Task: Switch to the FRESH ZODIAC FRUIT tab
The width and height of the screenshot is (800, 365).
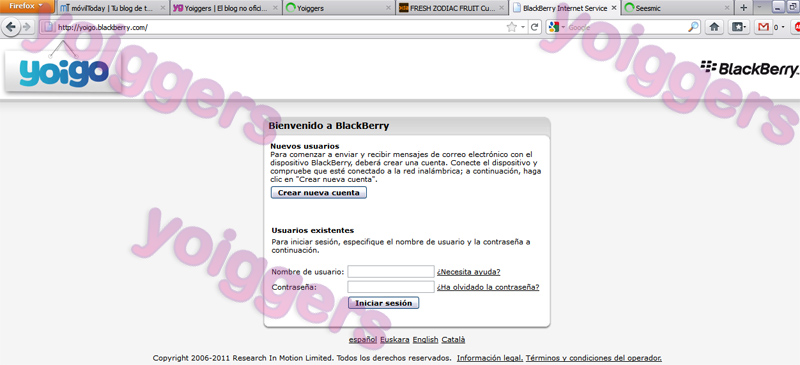Action: coord(452,8)
